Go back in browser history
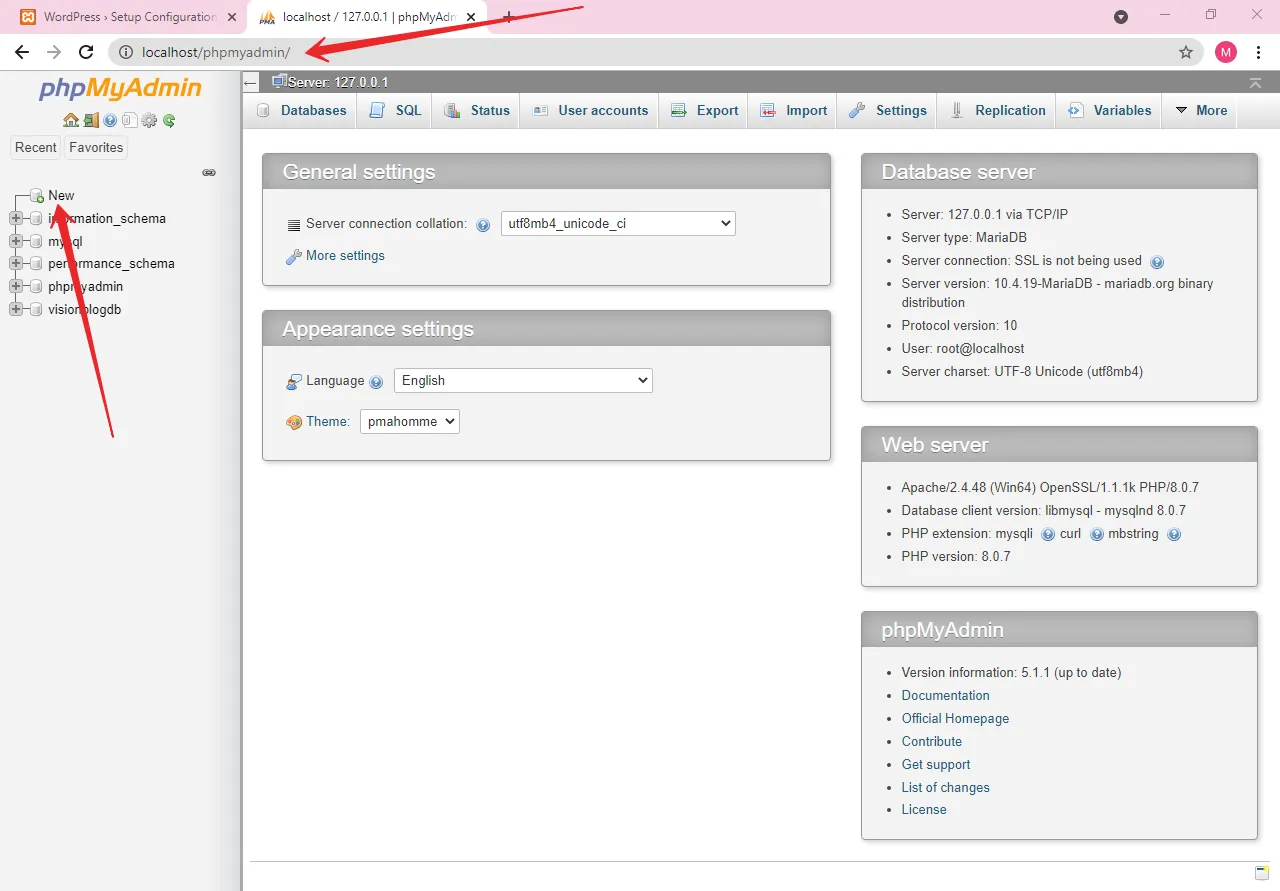 click(22, 52)
